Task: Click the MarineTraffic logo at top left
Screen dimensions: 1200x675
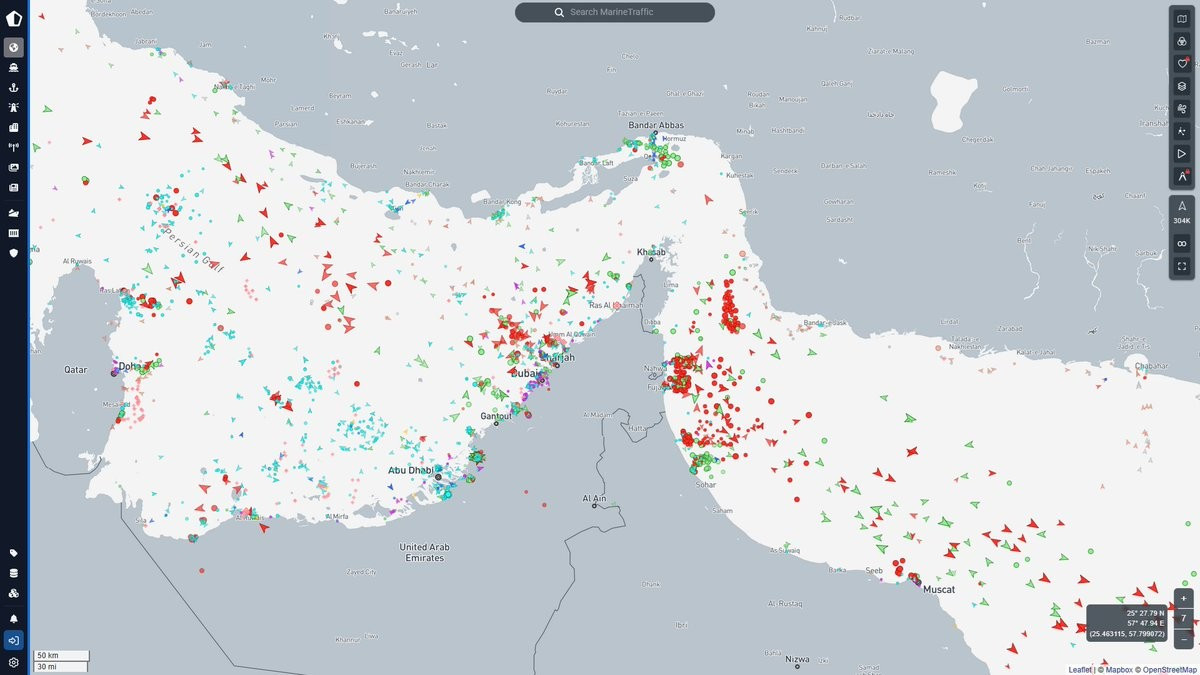Action: click(14, 19)
